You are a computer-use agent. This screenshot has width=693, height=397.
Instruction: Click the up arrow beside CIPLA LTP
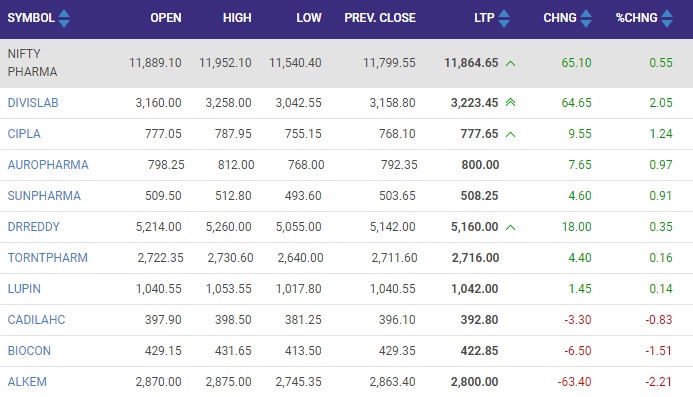(510, 134)
